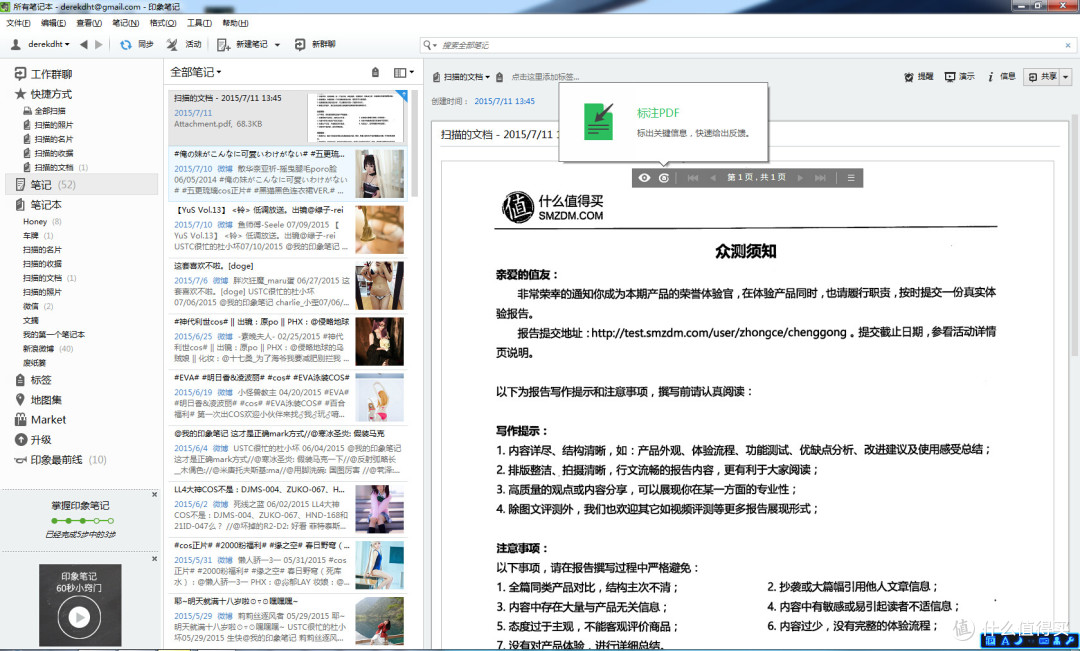The height and width of the screenshot is (651, 1080).
Task: Click the tag filter icon in note list header
Action: click(x=375, y=72)
